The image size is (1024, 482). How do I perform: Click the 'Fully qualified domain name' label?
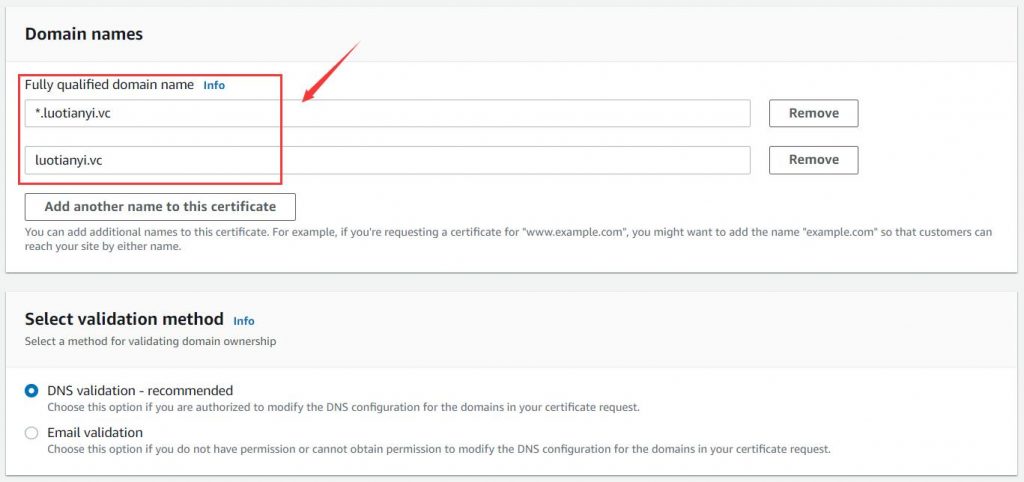[x=109, y=85]
